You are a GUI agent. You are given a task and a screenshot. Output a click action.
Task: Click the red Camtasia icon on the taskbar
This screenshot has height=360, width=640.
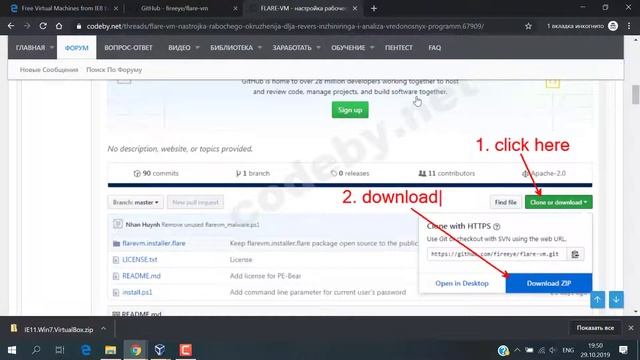click(185, 350)
